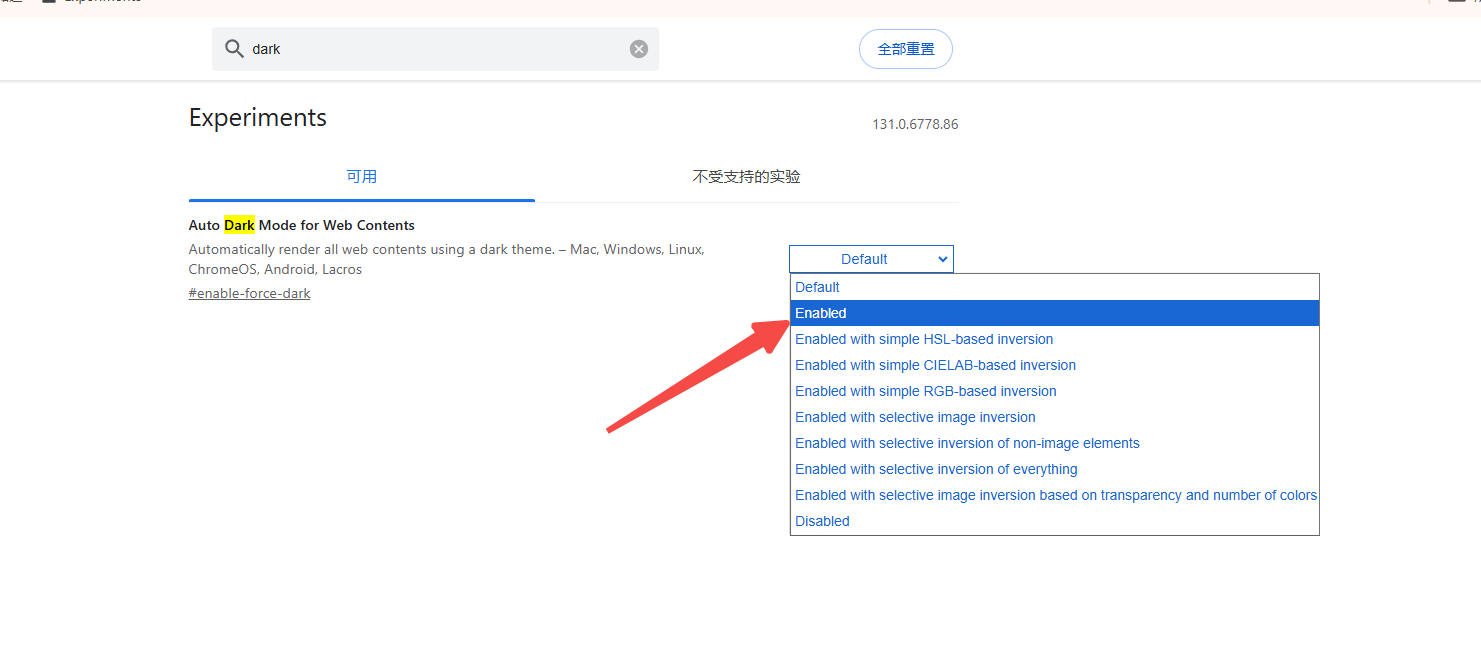Image resolution: width=1481 pixels, height=651 pixels.
Task: Click the Experiments page heading
Action: (258, 118)
